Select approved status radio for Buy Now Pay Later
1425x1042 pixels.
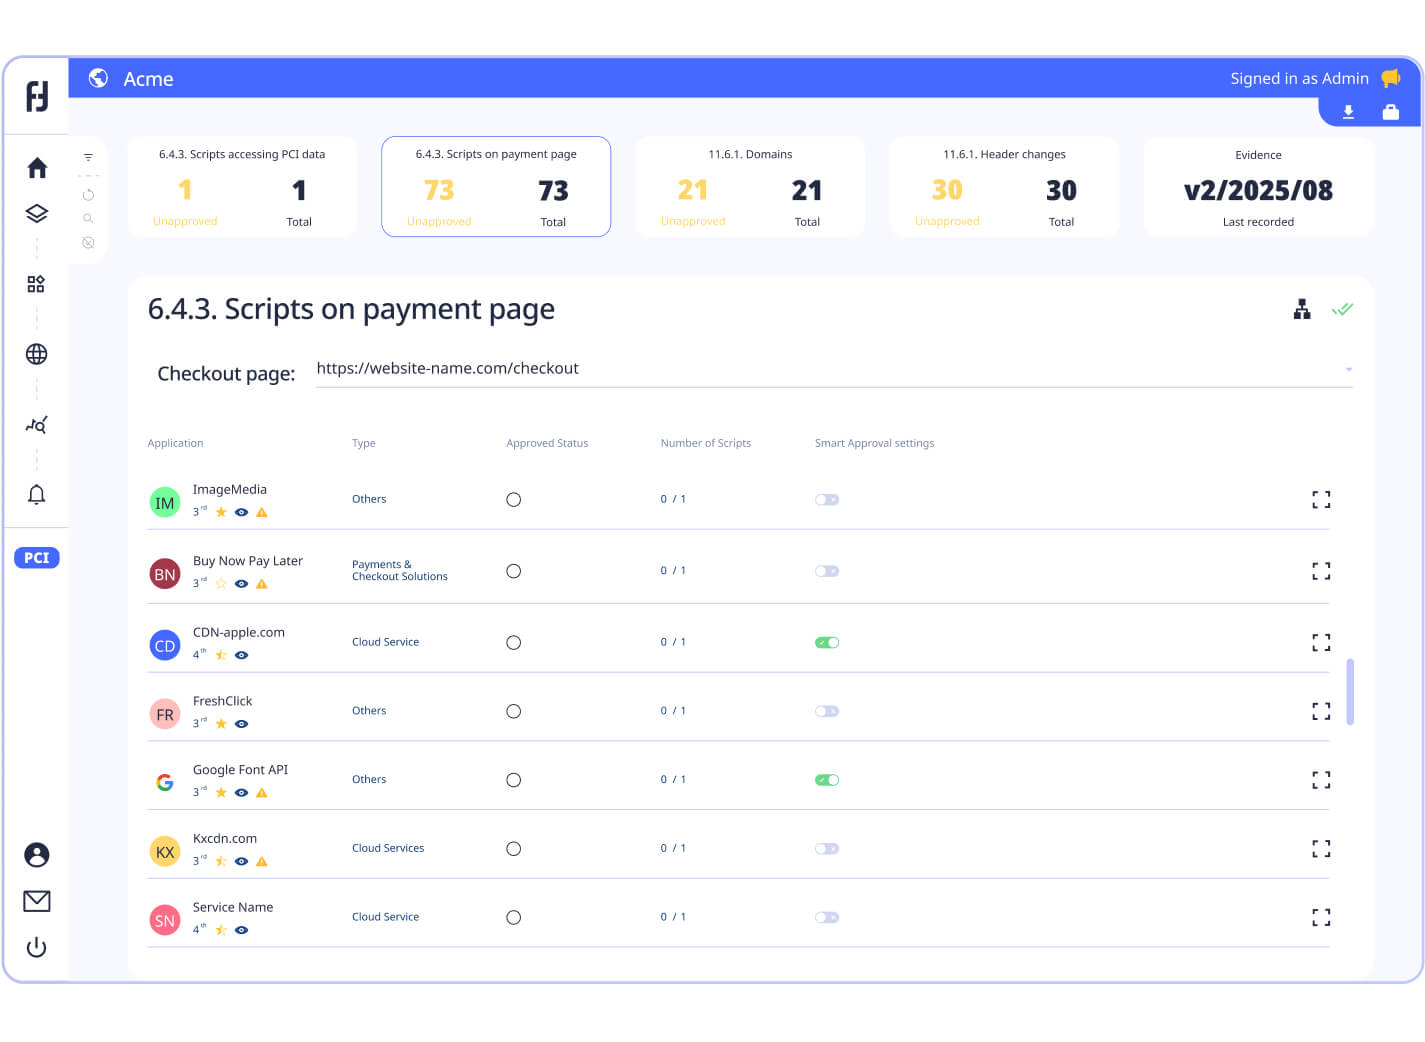pos(514,572)
